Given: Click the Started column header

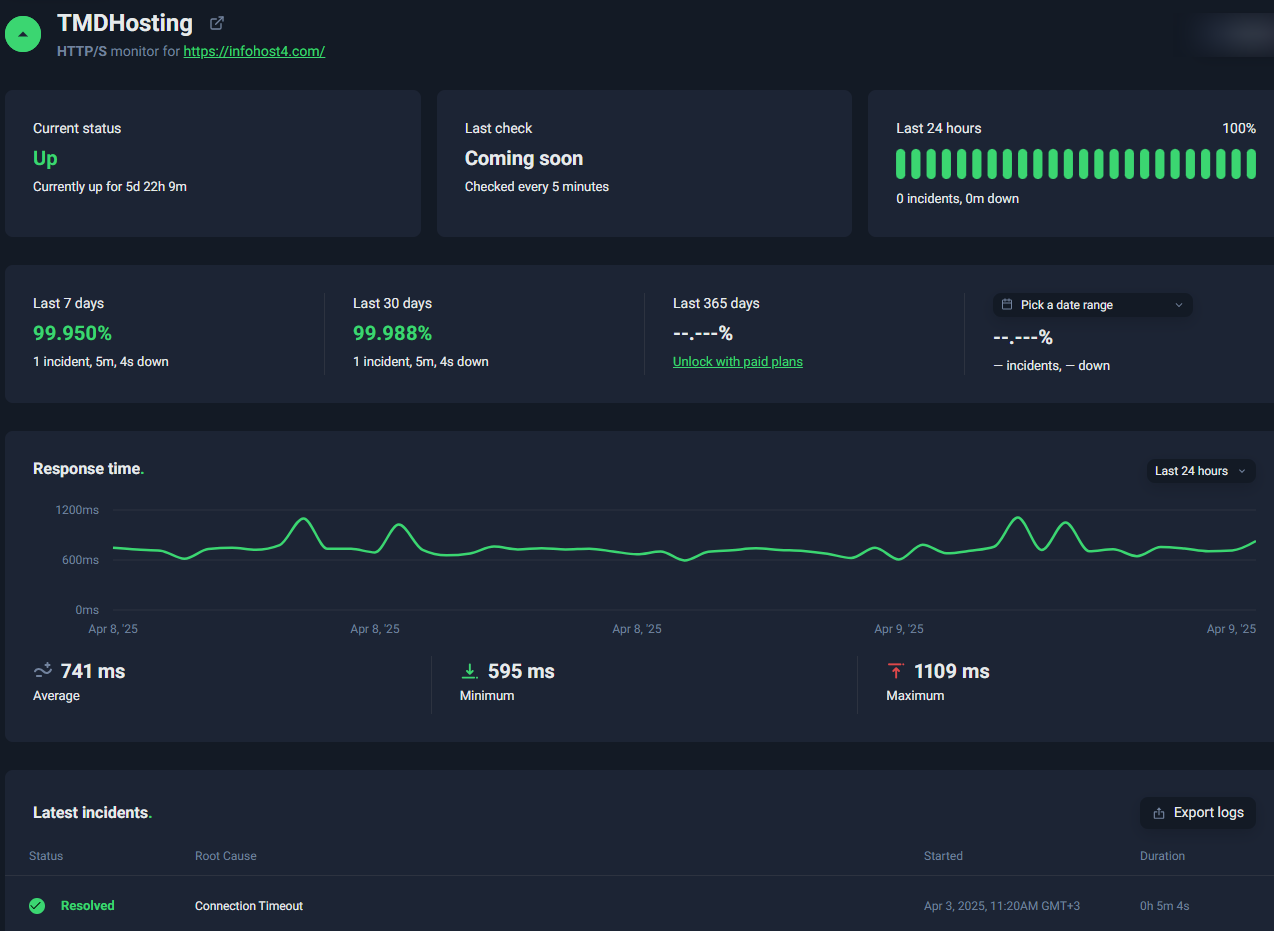Looking at the screenshot, I should 943,856.
